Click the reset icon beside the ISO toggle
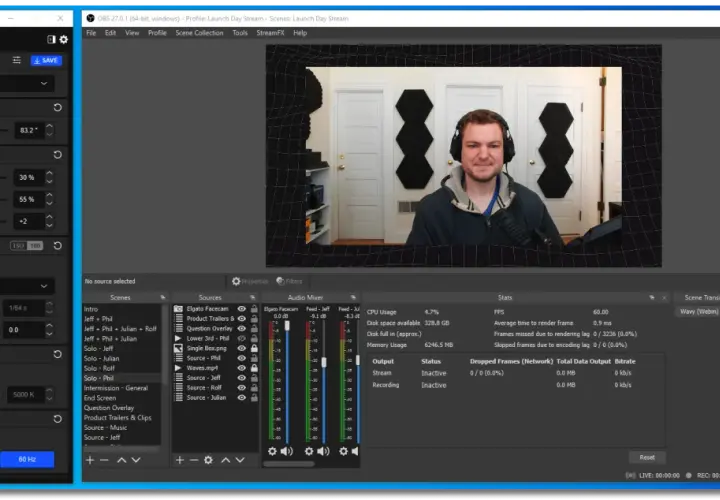720x500 pixels. click(57, 246)
